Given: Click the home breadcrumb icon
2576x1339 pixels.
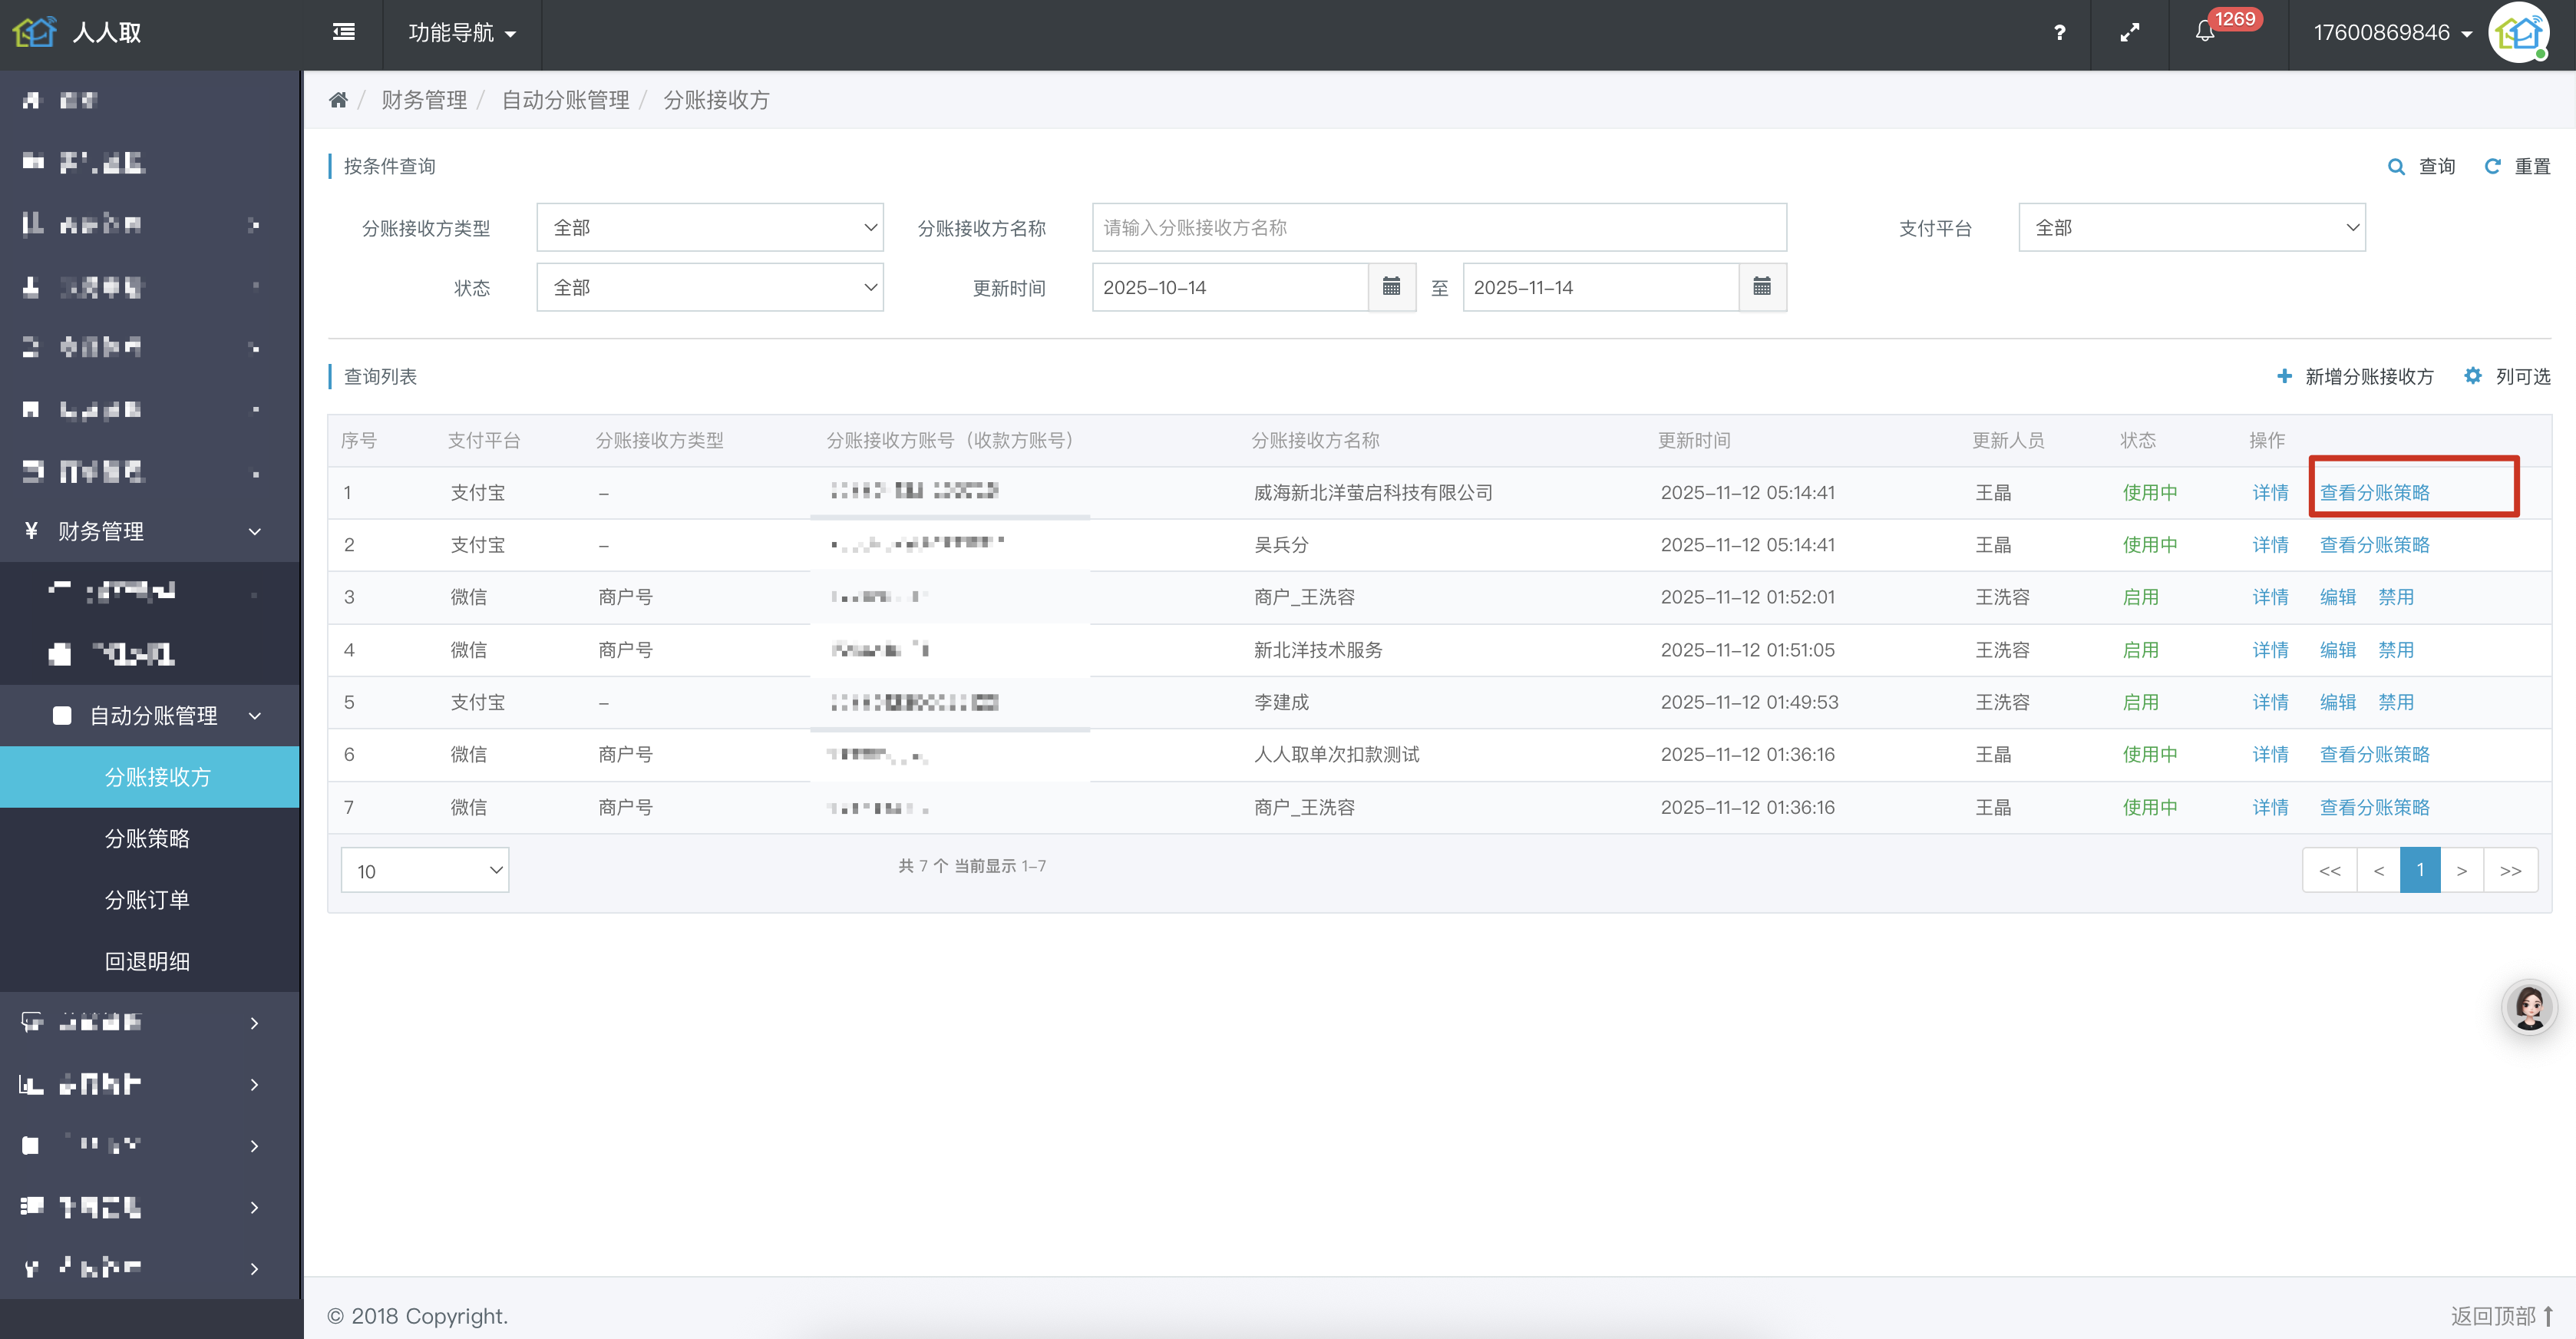Looking at the screenshot, I should 338,100.
